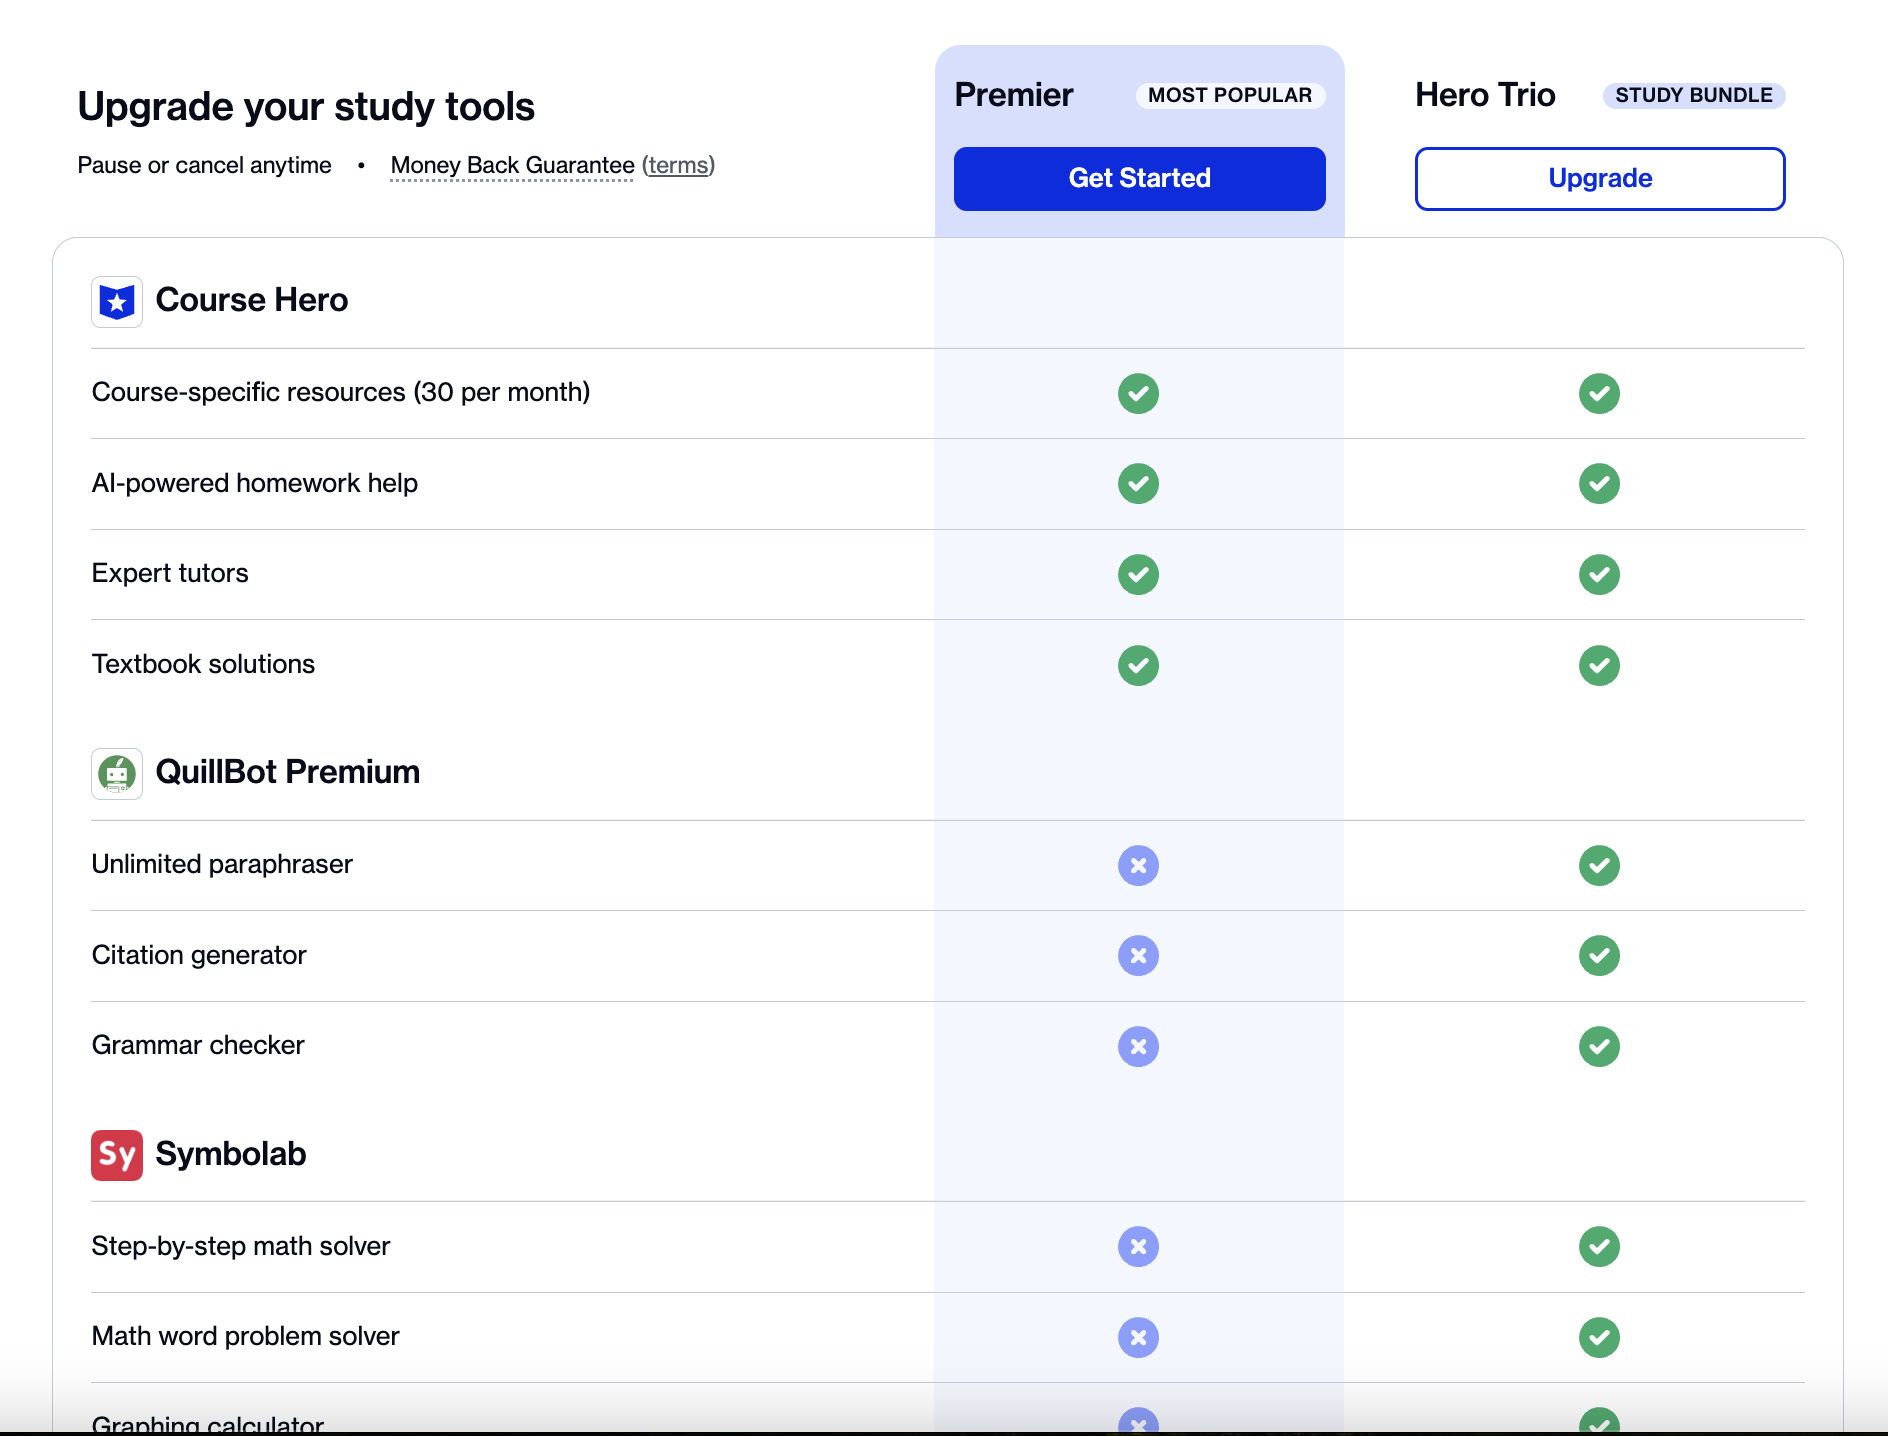Click Hero Trio checkmark for Unlimited paraphraser
Screen dimensions: 1888x1436
[1599, 865]
